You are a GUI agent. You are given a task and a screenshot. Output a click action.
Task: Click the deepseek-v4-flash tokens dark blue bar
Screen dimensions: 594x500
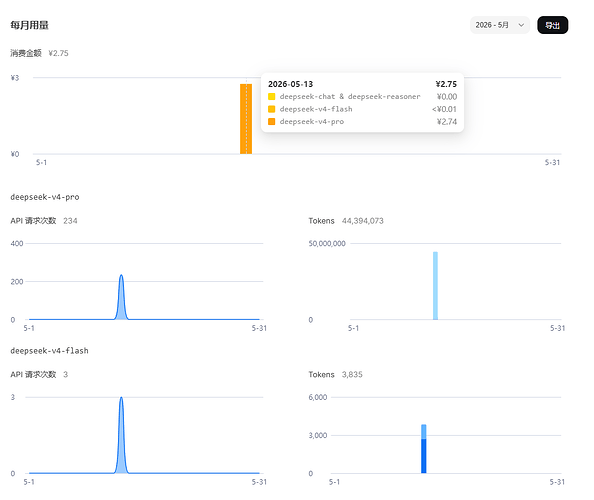tap(424, 456)
